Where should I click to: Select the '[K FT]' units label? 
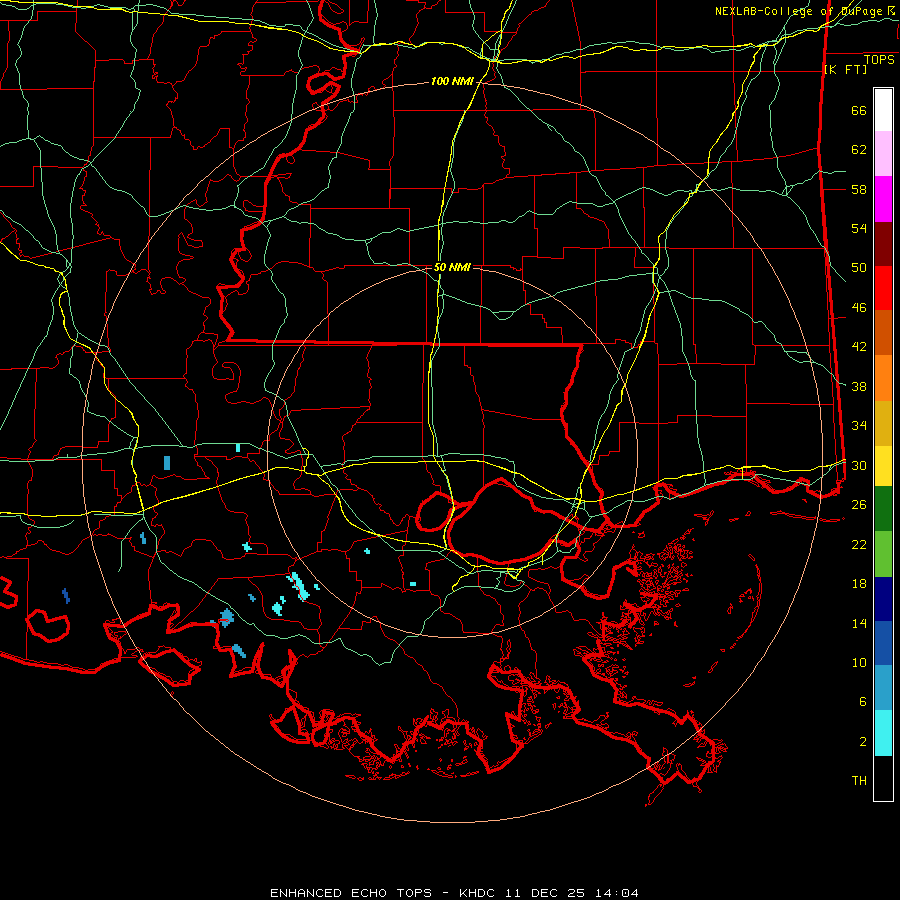[845, 70]
